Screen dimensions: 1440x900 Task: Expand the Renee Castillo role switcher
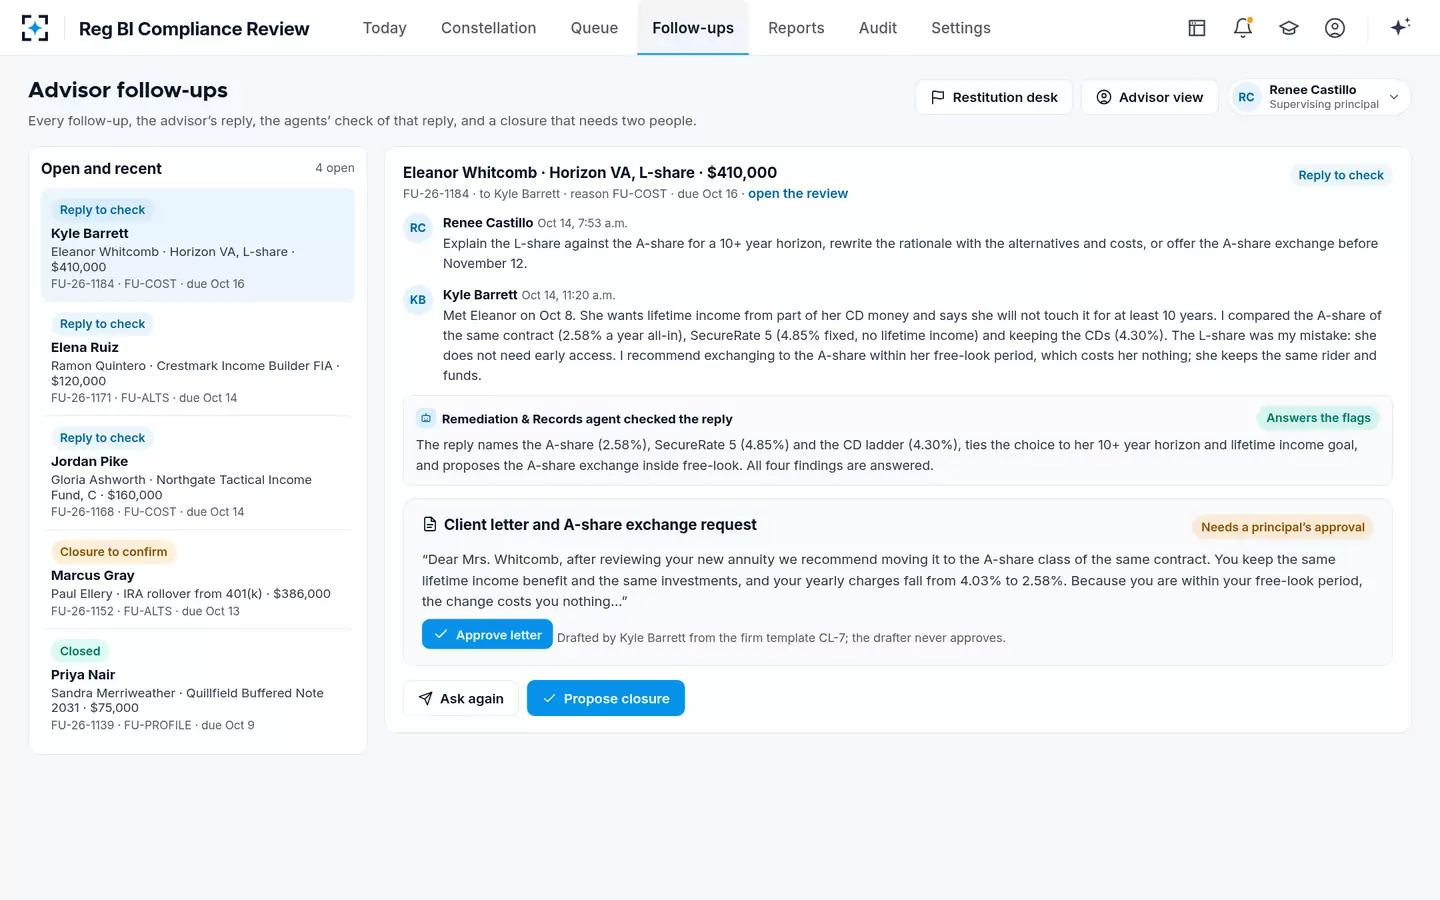click(1319, 97)
